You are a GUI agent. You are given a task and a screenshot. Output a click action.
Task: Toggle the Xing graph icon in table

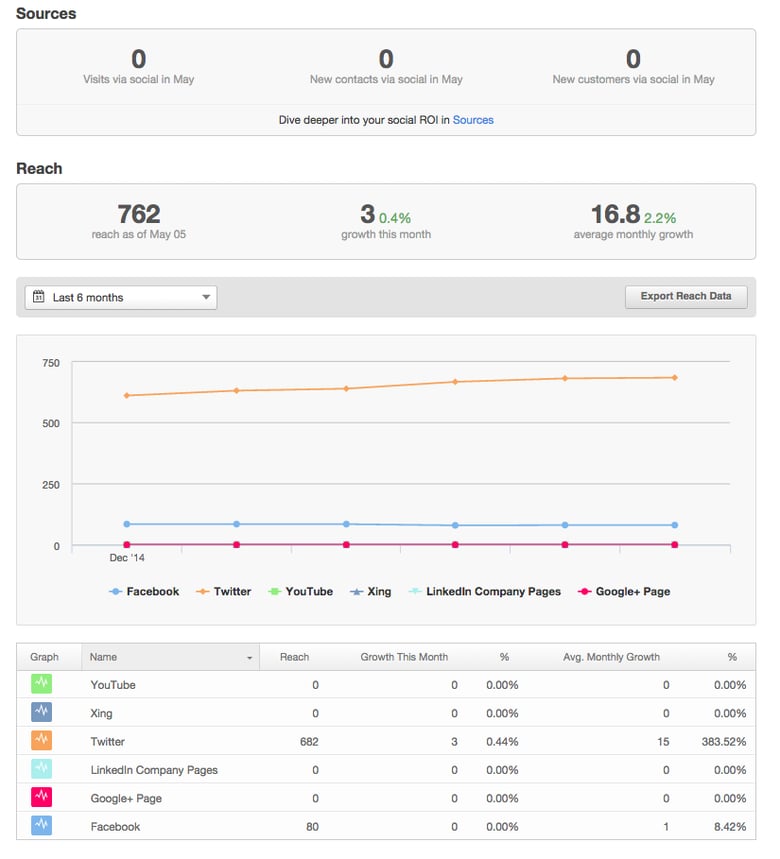point(41,713)
